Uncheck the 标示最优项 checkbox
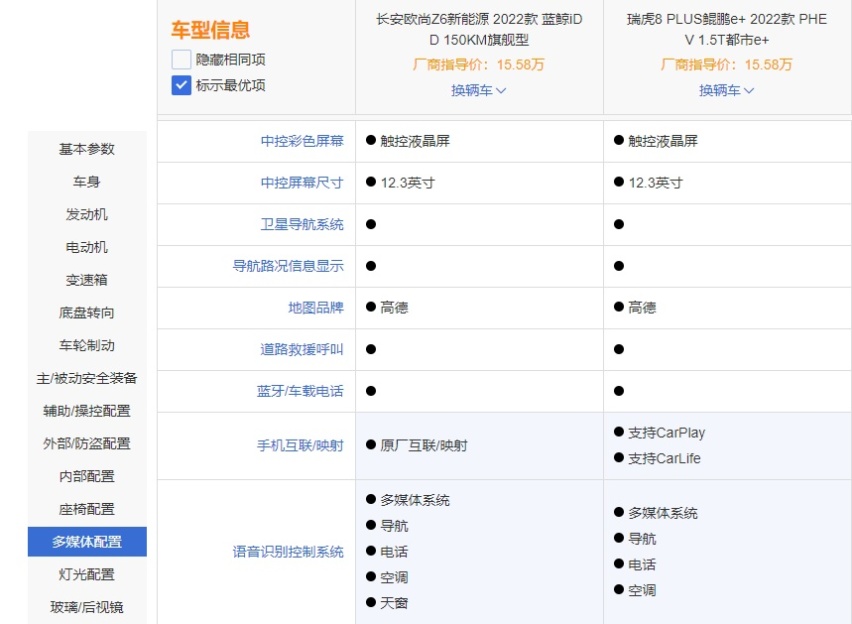The image size is (852, 624). click(x=181, y=85)
